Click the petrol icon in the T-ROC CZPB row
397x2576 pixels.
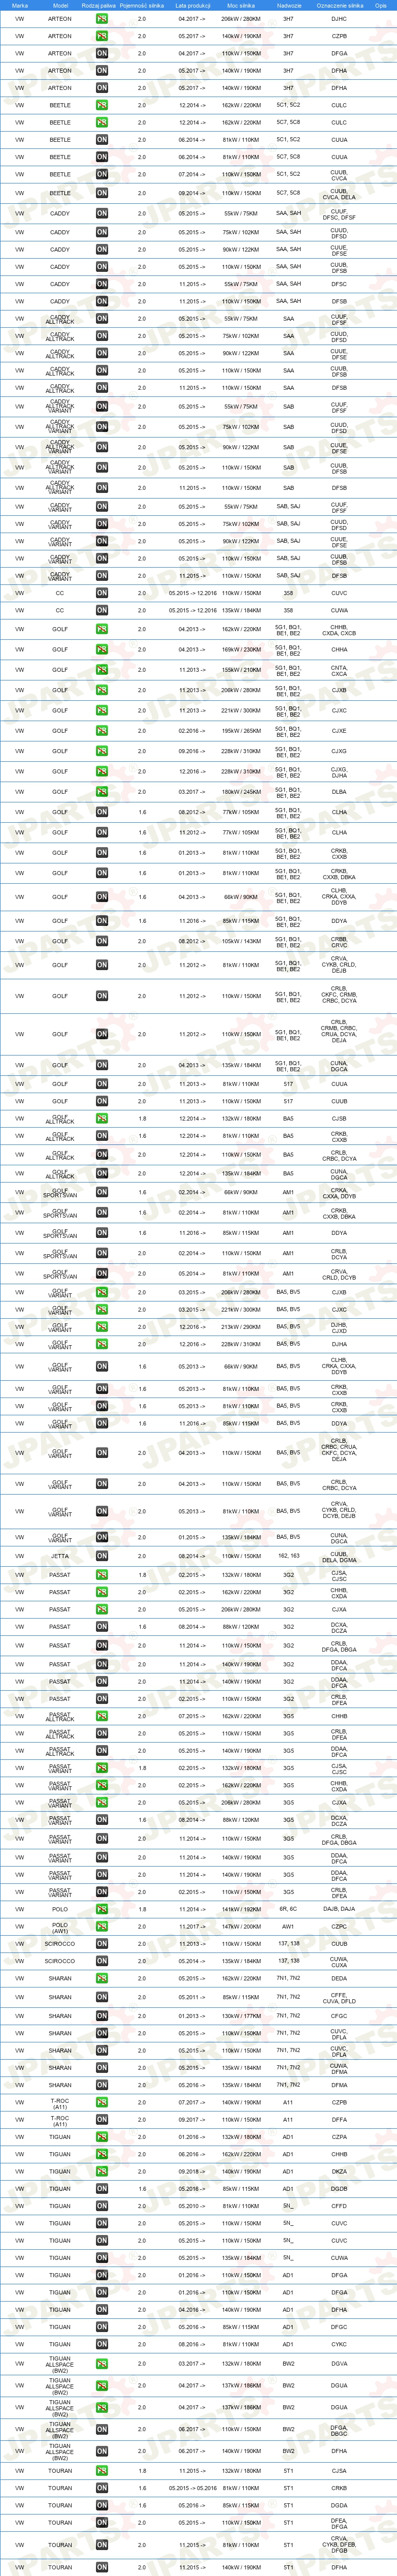[102, 2102]
